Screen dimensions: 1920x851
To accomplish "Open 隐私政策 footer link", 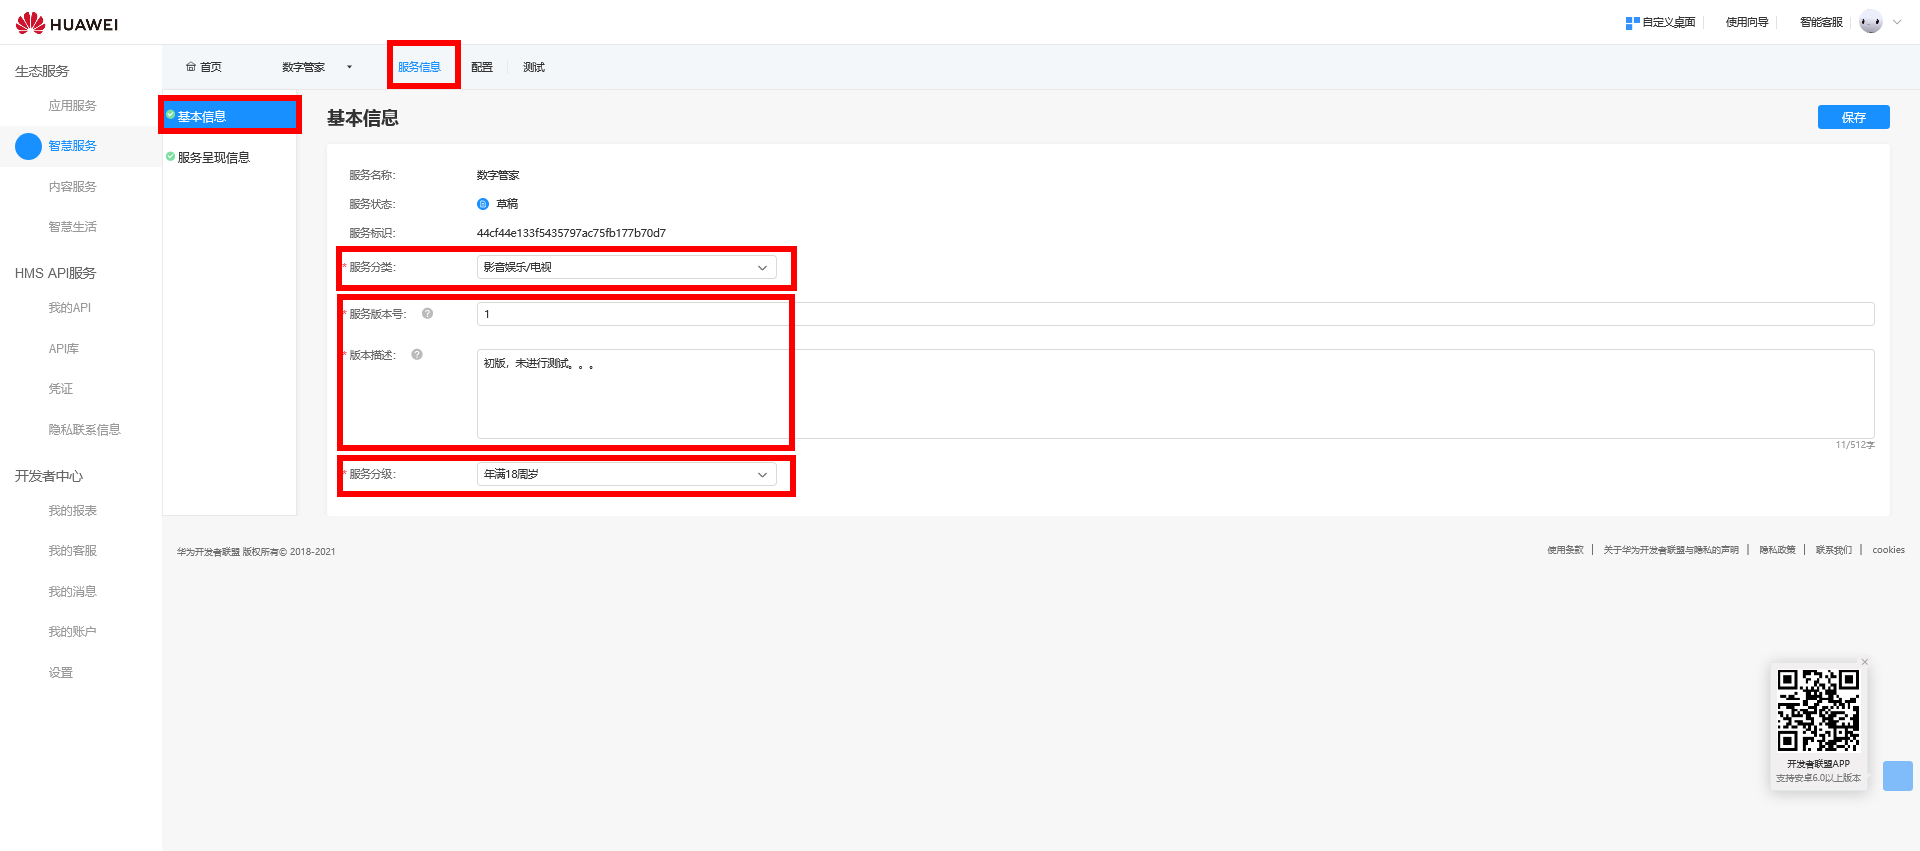I will tap(1777, 550).
